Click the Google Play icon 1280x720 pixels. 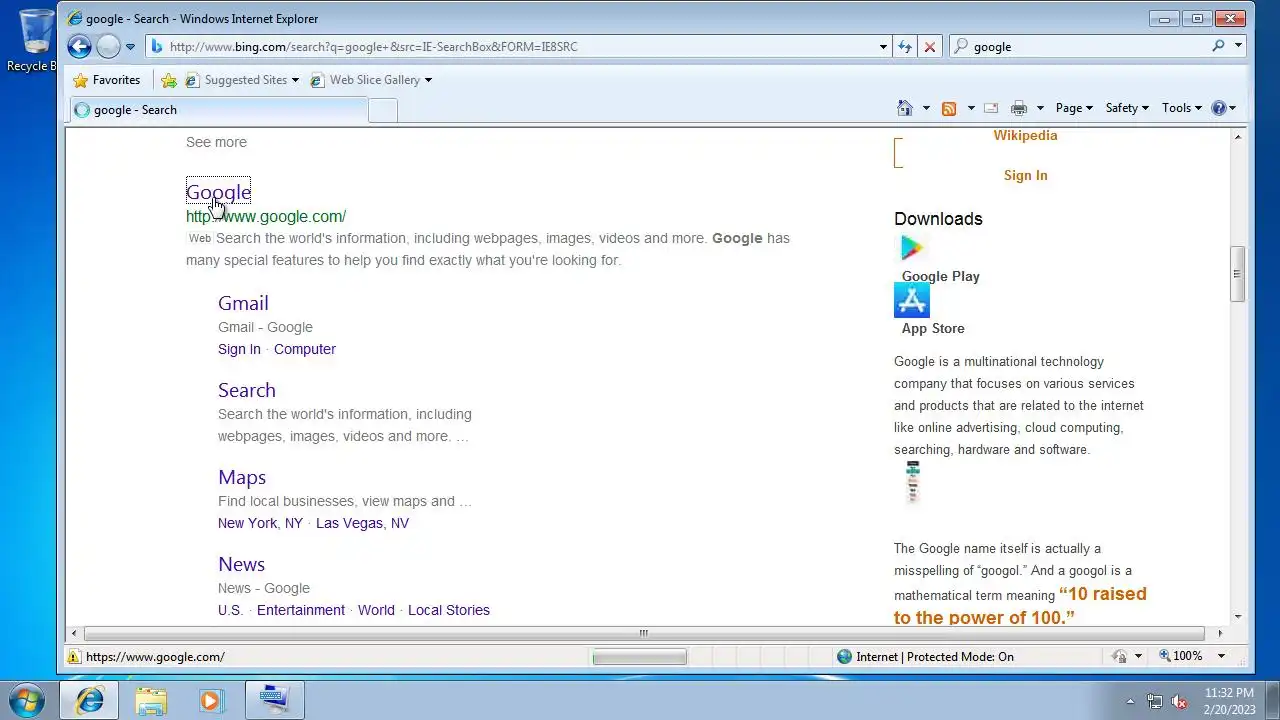tap(912, 248)
